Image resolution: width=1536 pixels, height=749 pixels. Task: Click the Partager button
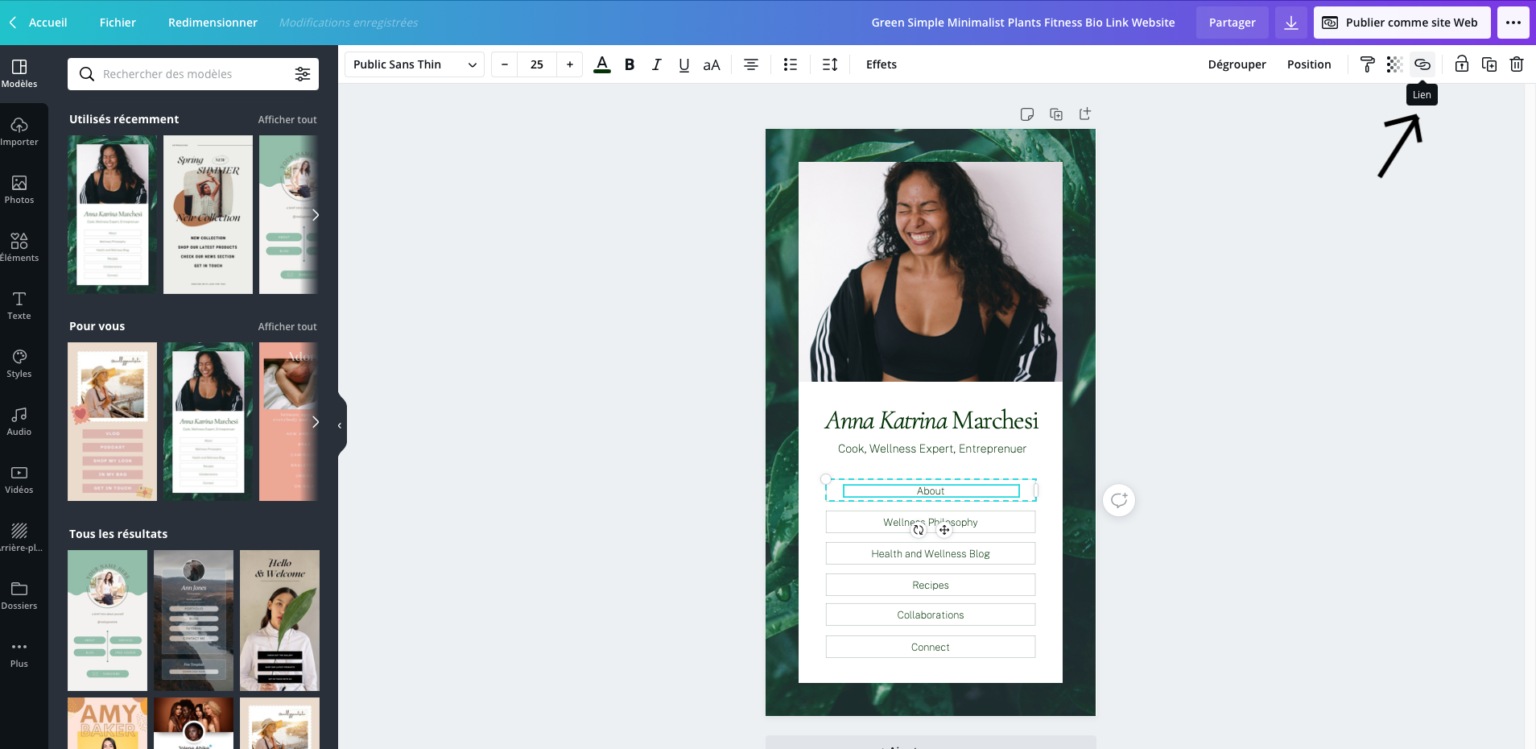(1232, 22)
